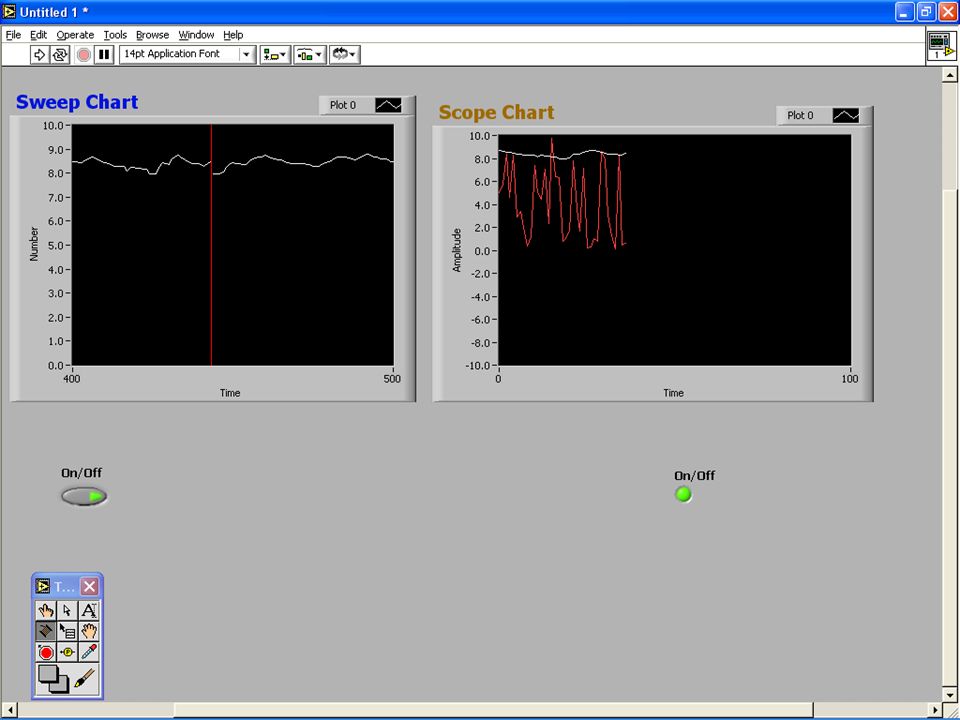Click the left arrow of horizontal scrollbar
960x720 pixels.
pyautogui.click(x=9, y=710)
